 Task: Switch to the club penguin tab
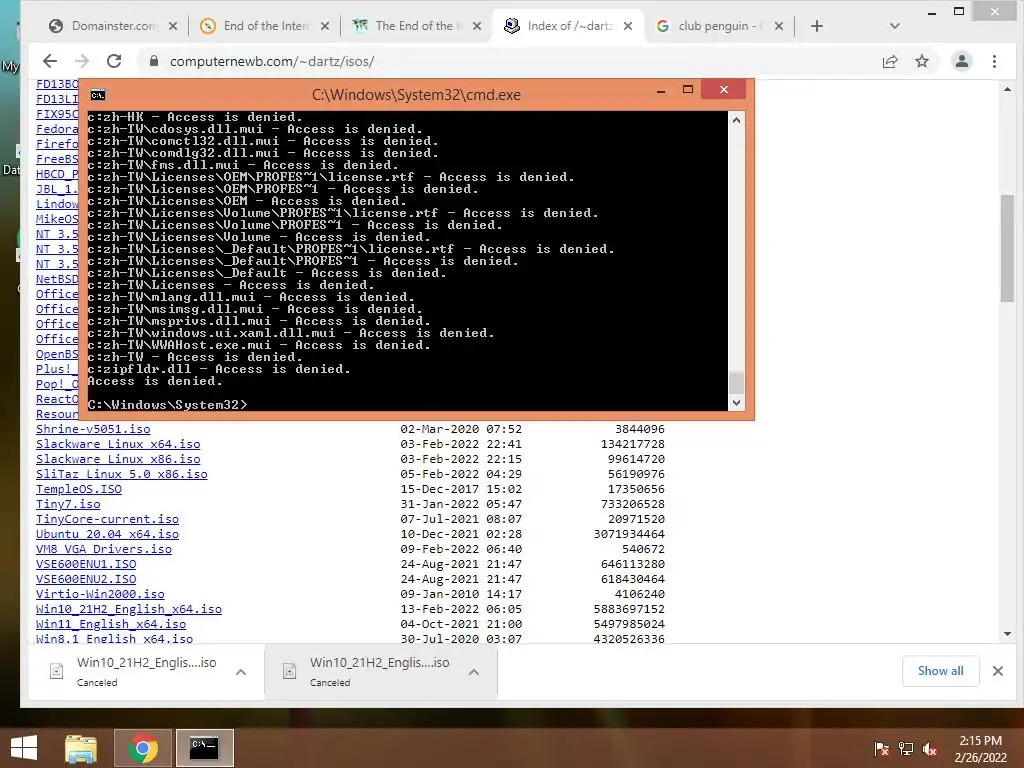pos(718,26)
